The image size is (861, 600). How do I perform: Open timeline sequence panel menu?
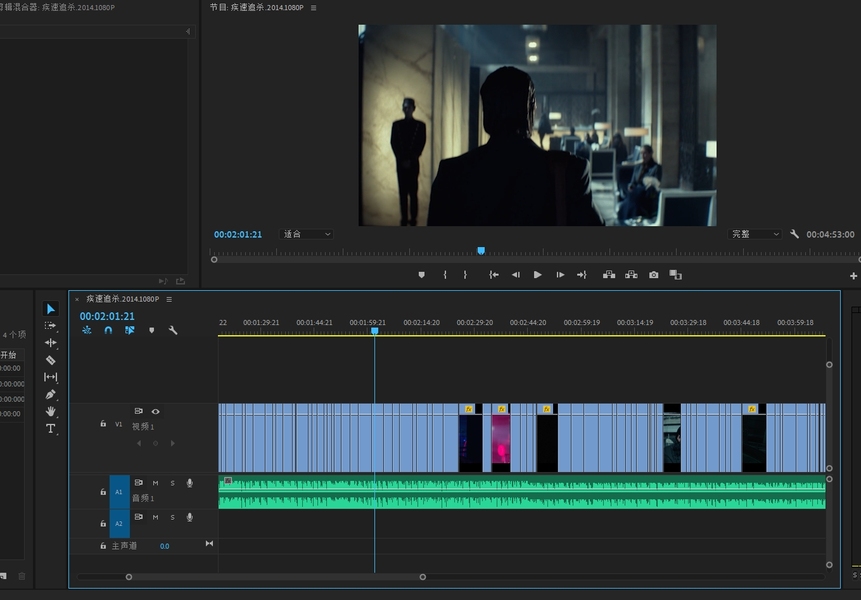coord(169,299)
